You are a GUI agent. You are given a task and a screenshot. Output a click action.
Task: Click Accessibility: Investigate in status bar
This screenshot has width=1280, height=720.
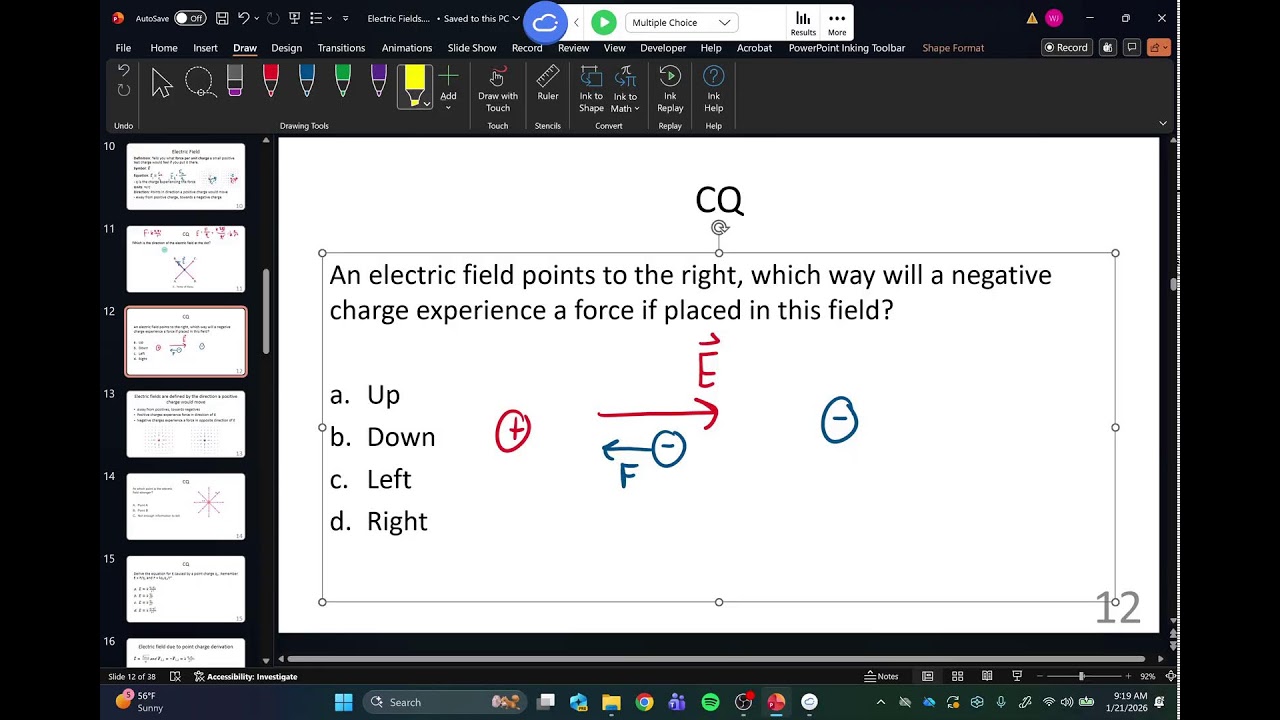(245, 676)
